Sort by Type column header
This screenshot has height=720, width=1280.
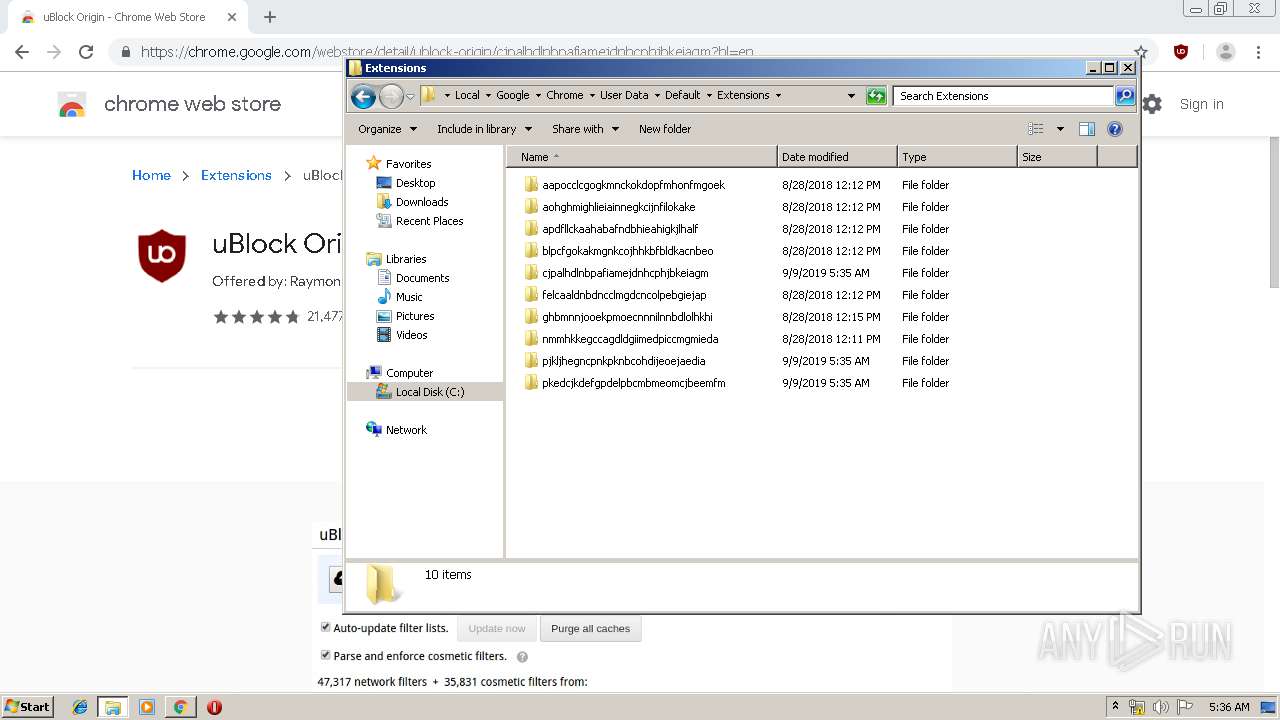[x=957, y=157]
